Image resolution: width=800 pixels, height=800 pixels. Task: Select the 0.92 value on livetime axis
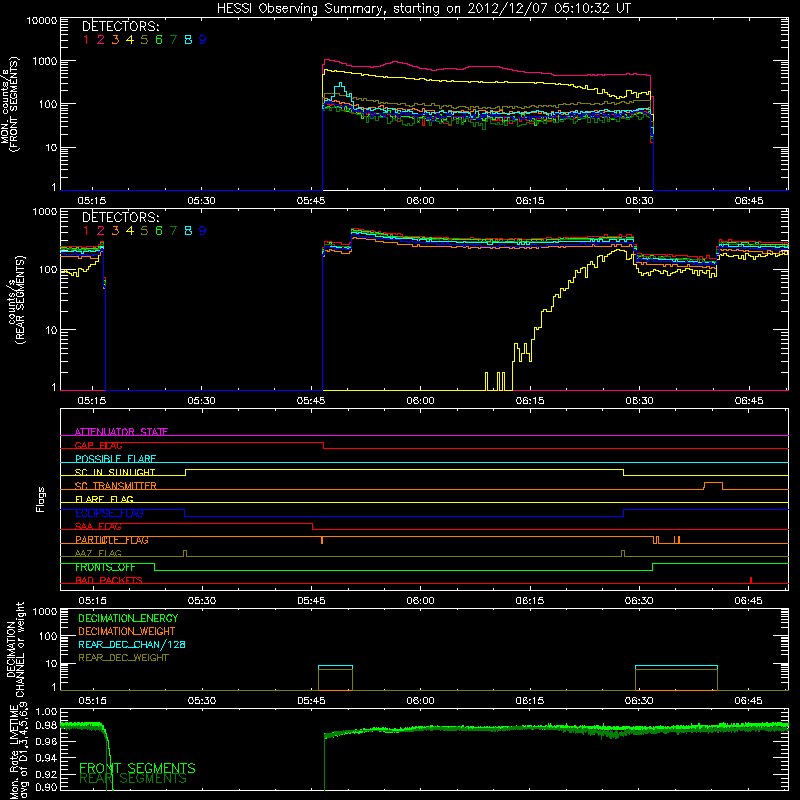[x=47, y=774]
